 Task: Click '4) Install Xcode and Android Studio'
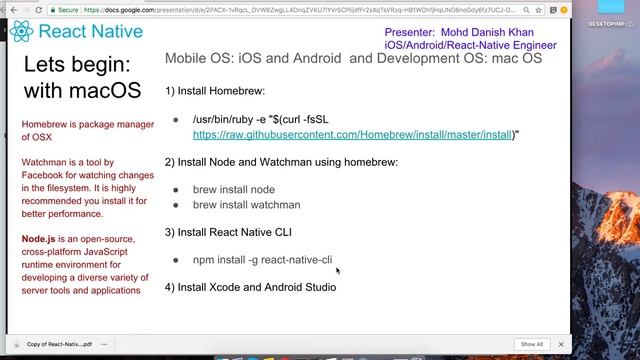[251, 287]
